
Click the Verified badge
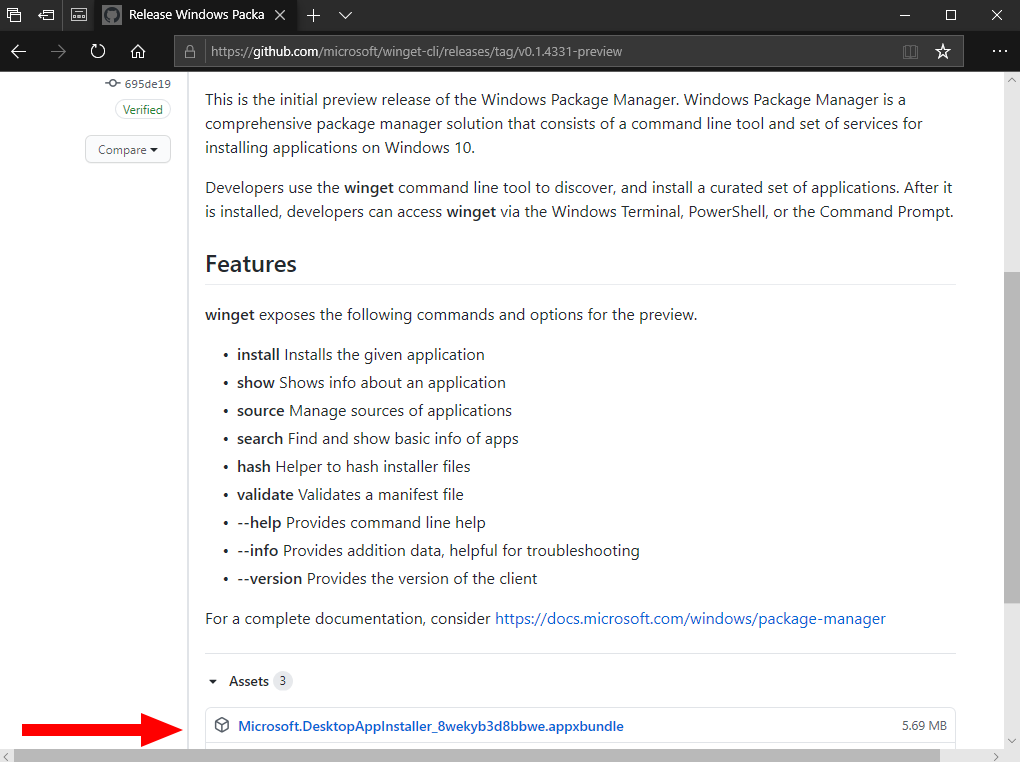pyautogui.click(x=142, y=109)
